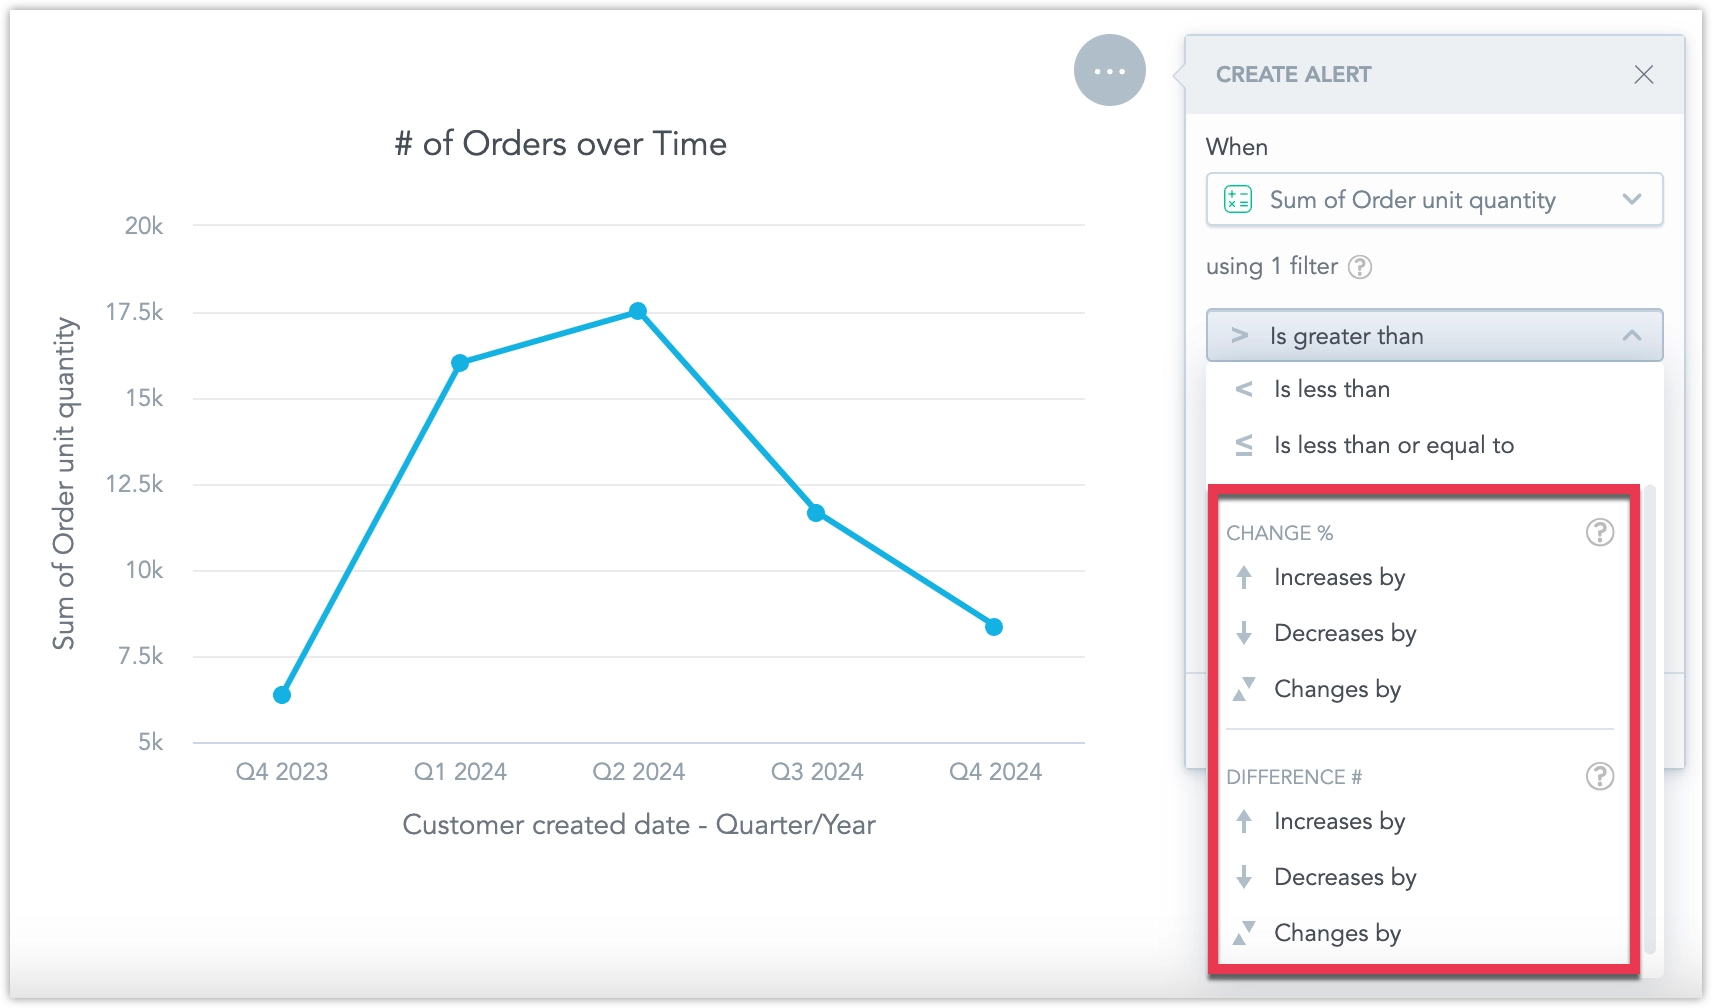Viewport: 1712px width, 1008px height.
Task: Close the Create Alert panel
Action: 1643,75
